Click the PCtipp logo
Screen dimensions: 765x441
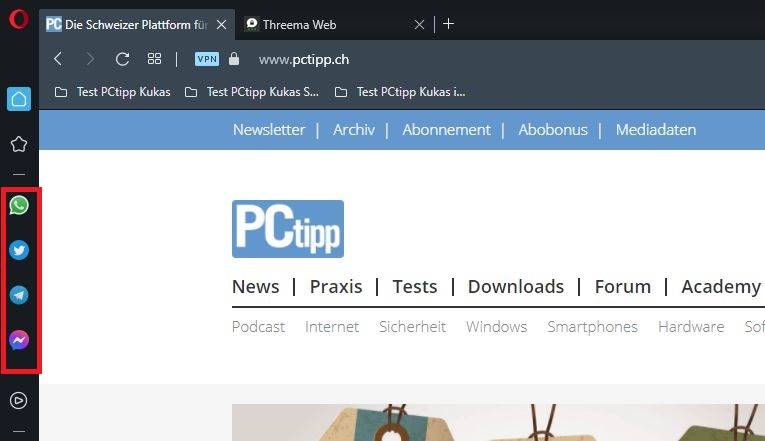point(288,229)
